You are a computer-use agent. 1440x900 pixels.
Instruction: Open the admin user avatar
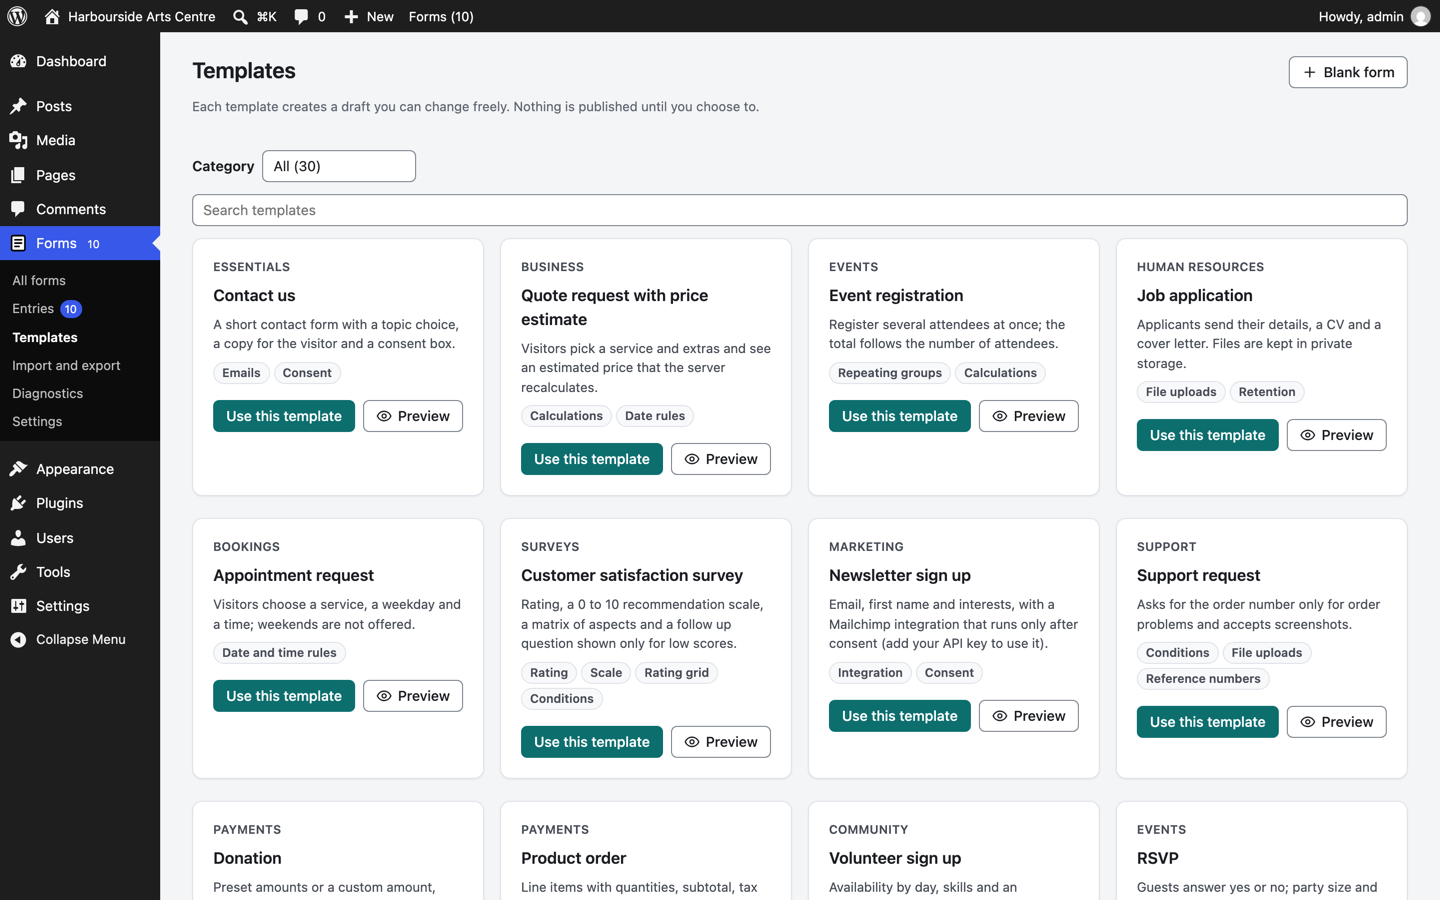1420,16
